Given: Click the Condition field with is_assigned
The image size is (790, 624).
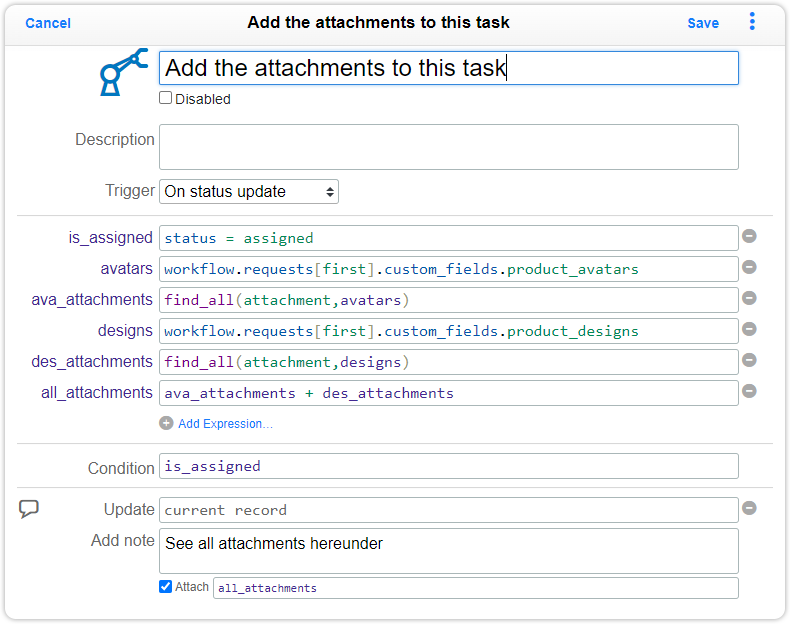Looking at the screenshot, I should pyautogui.click(x=449, y=466).
